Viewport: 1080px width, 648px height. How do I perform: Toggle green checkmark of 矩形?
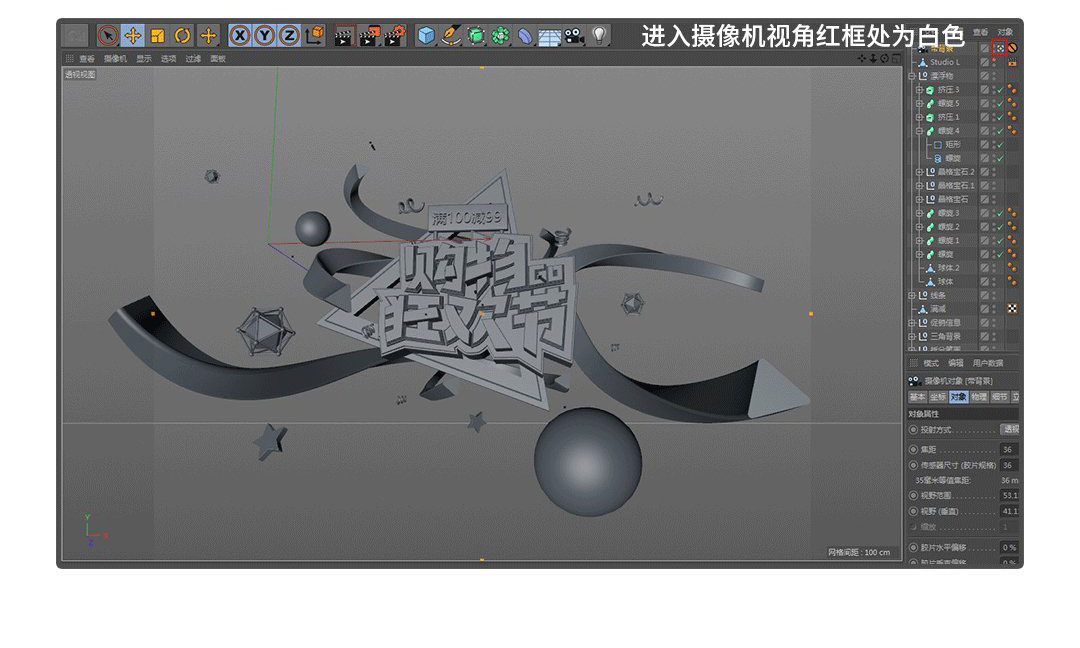[1001, 145]
